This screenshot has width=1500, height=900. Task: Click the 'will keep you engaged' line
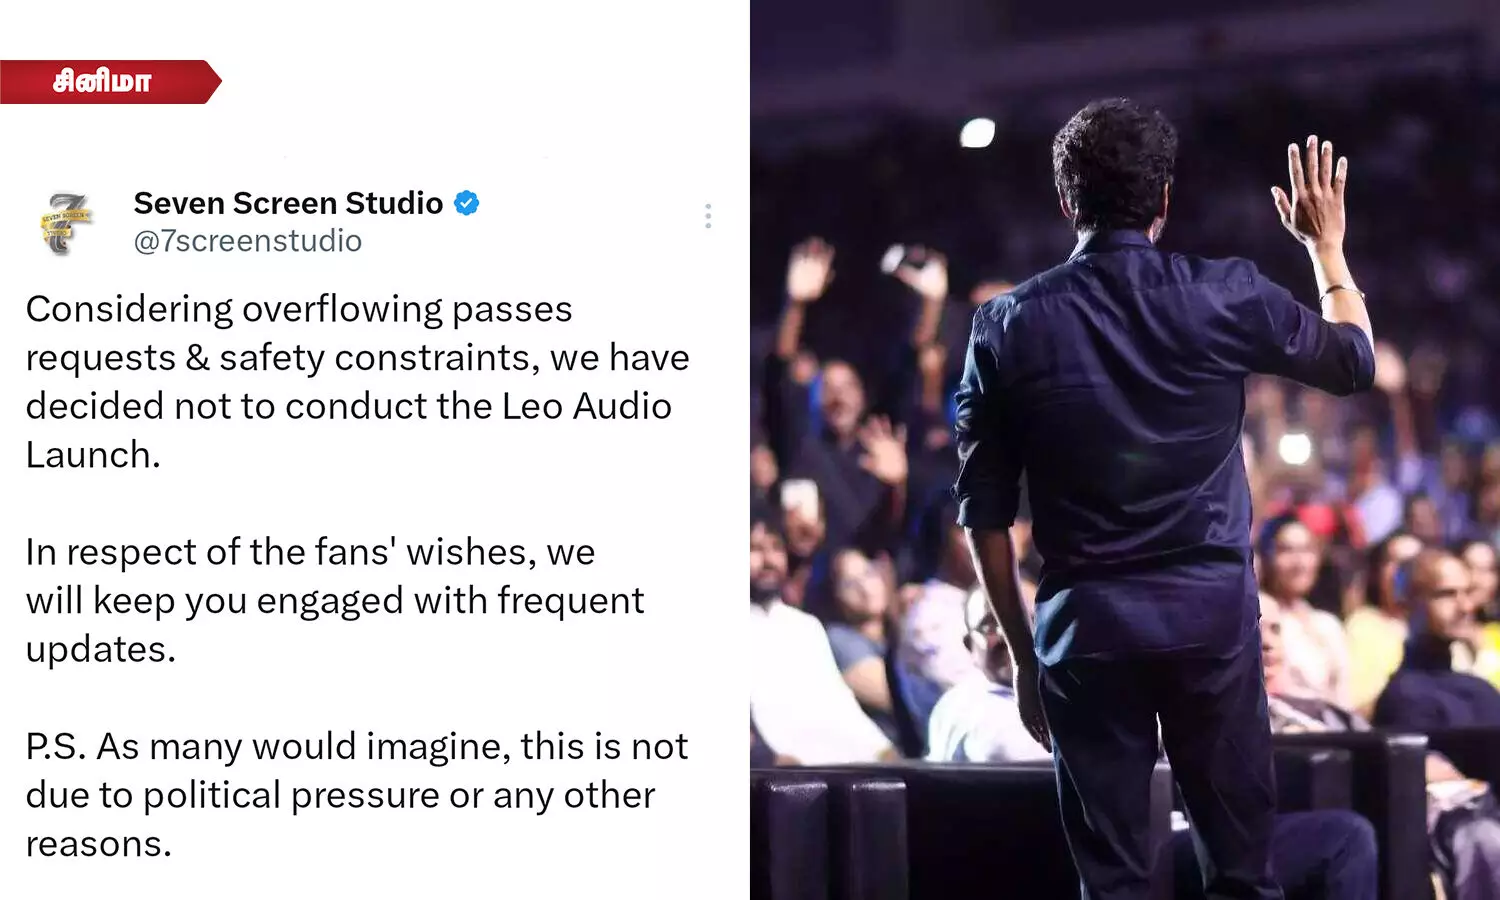(335, 601)
